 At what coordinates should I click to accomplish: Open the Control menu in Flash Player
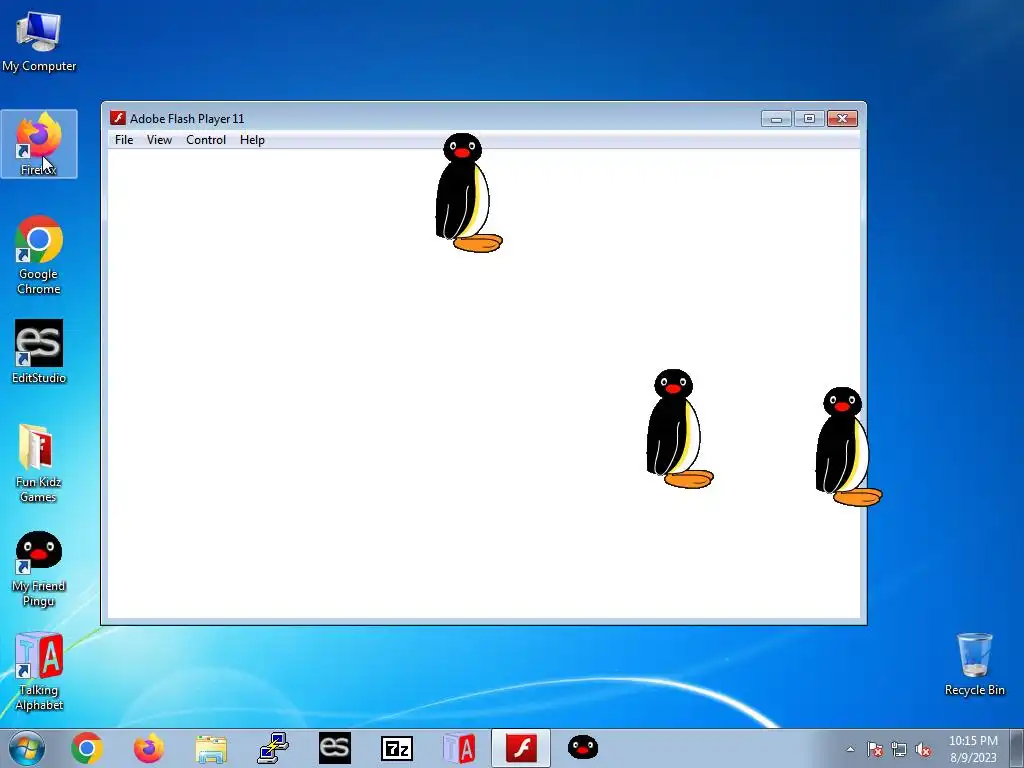(206, 140)
